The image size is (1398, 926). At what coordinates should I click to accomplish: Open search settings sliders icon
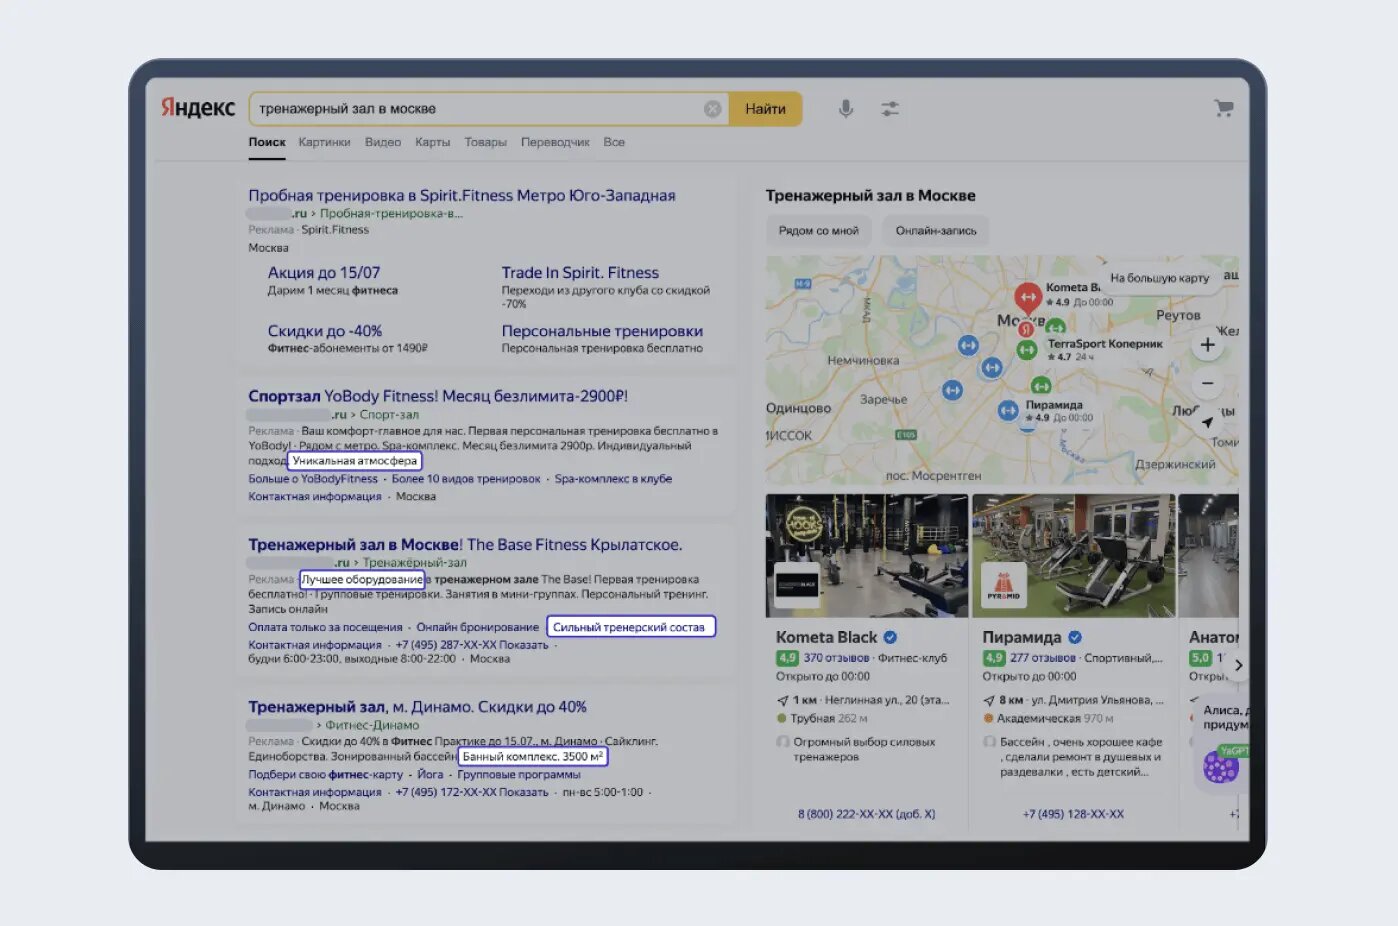890,108
